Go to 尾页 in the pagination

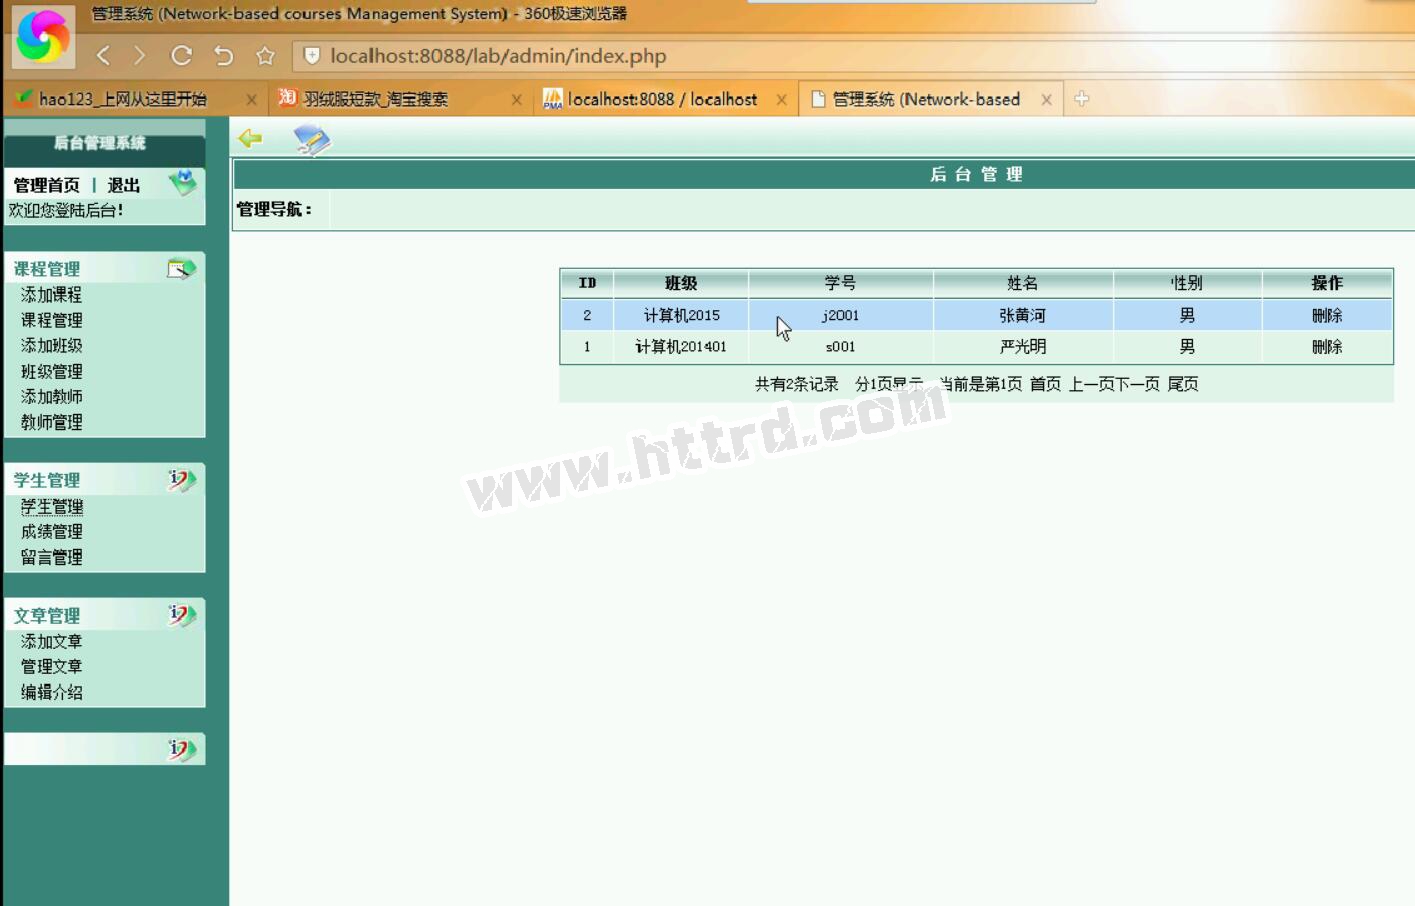(x=1183, y=384)
